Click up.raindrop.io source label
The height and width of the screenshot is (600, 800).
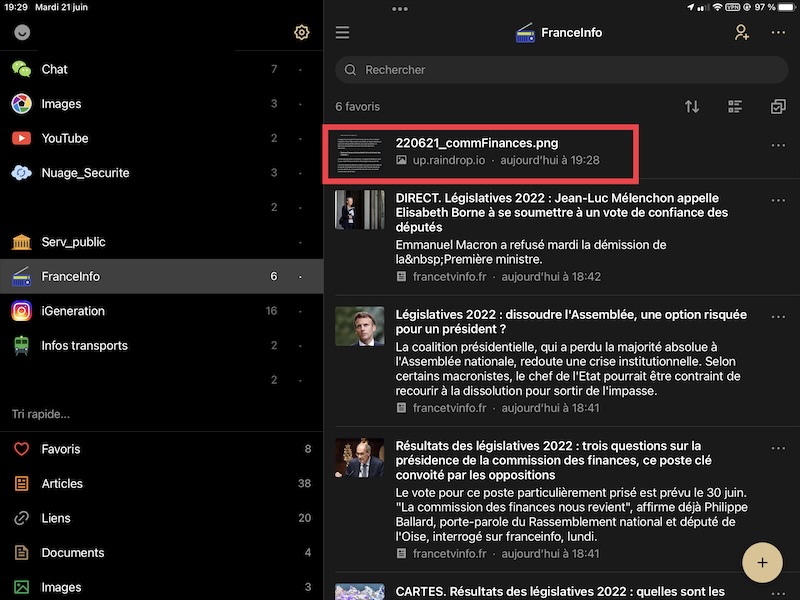[x=448, y=160]
